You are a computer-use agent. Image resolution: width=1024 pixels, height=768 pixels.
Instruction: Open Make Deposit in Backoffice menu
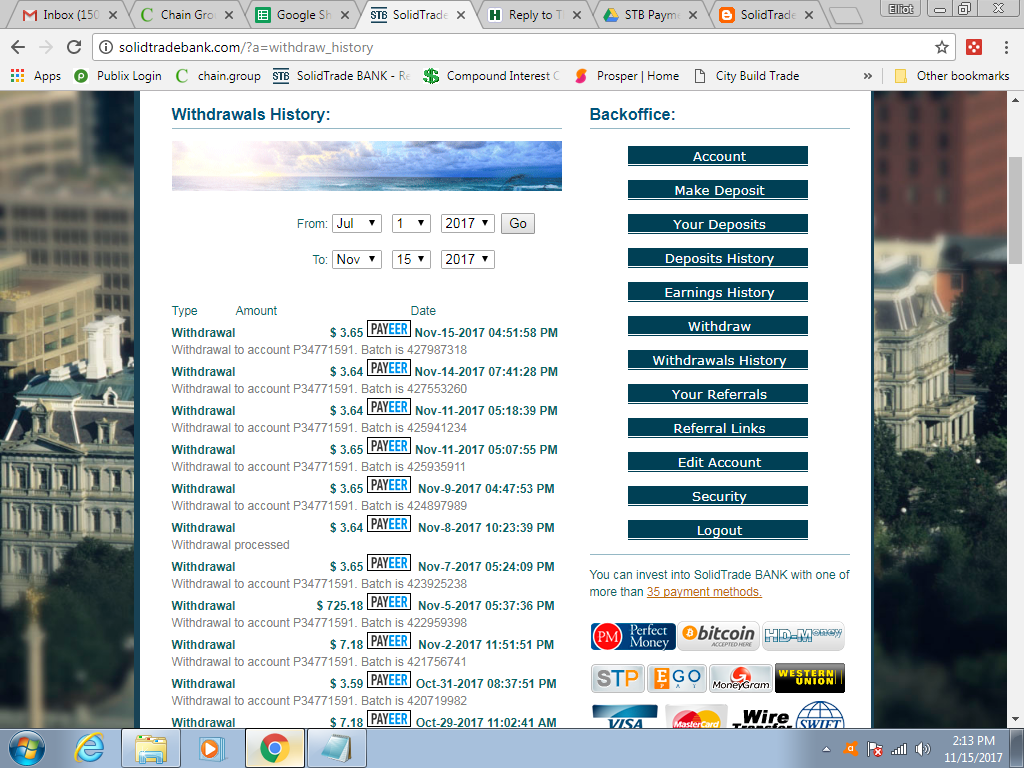(718, 190)
